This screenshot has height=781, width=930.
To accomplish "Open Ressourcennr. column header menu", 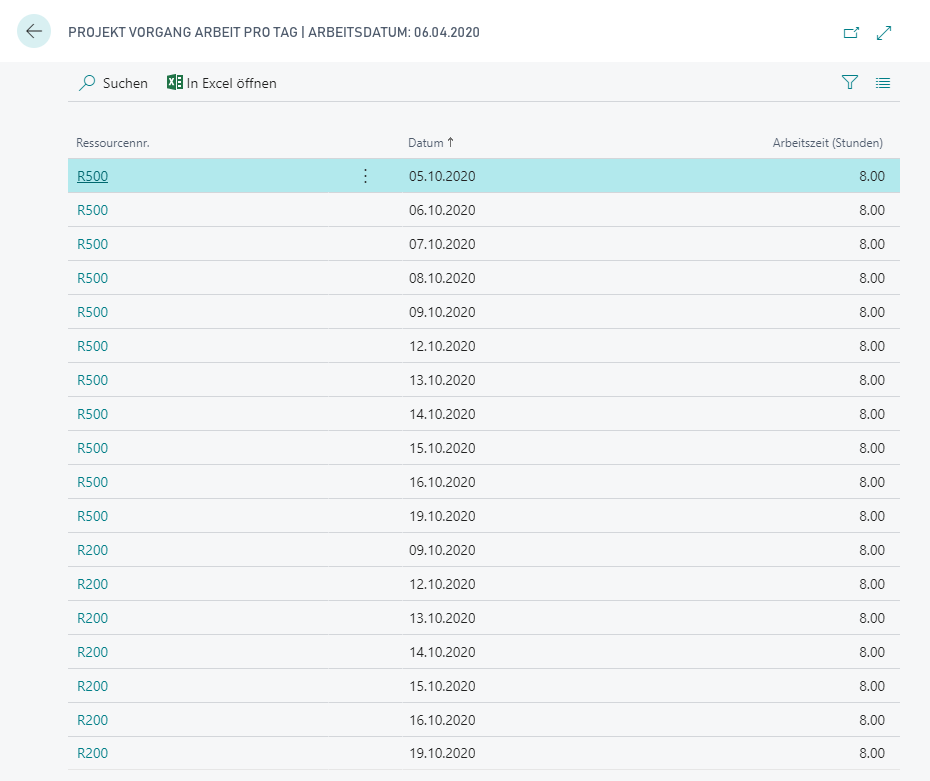I will click(113, 143).
